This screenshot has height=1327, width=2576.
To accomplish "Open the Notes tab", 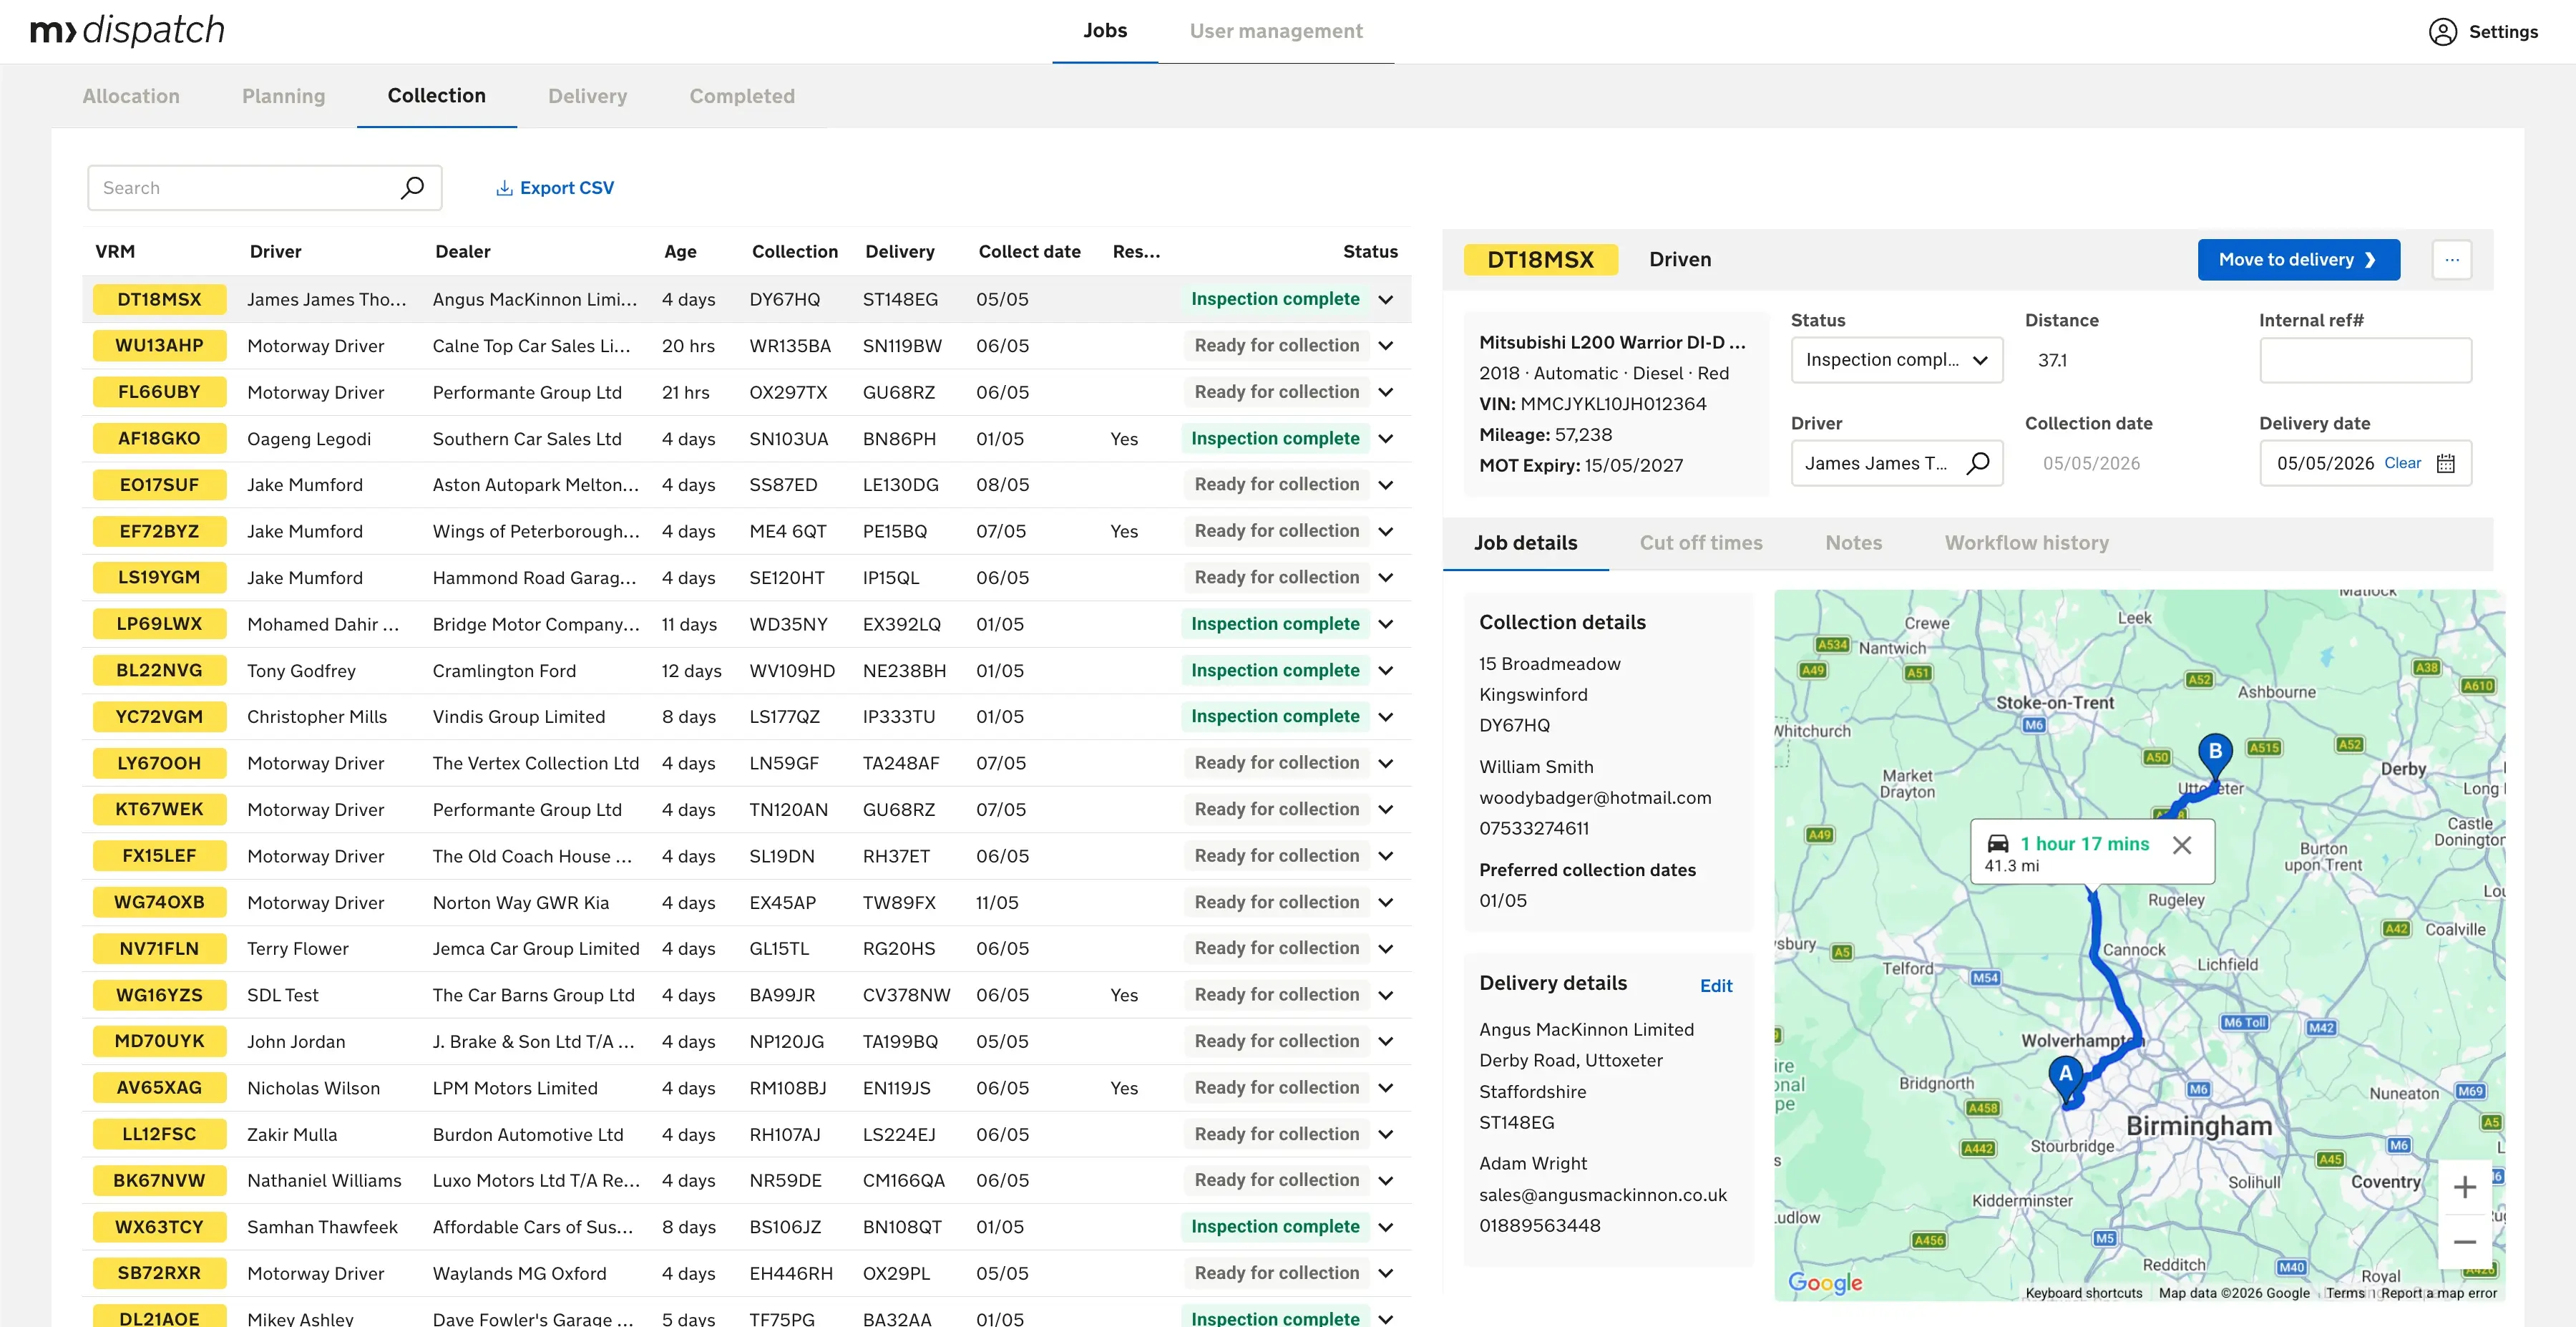I will click(x=1854, y=543).
